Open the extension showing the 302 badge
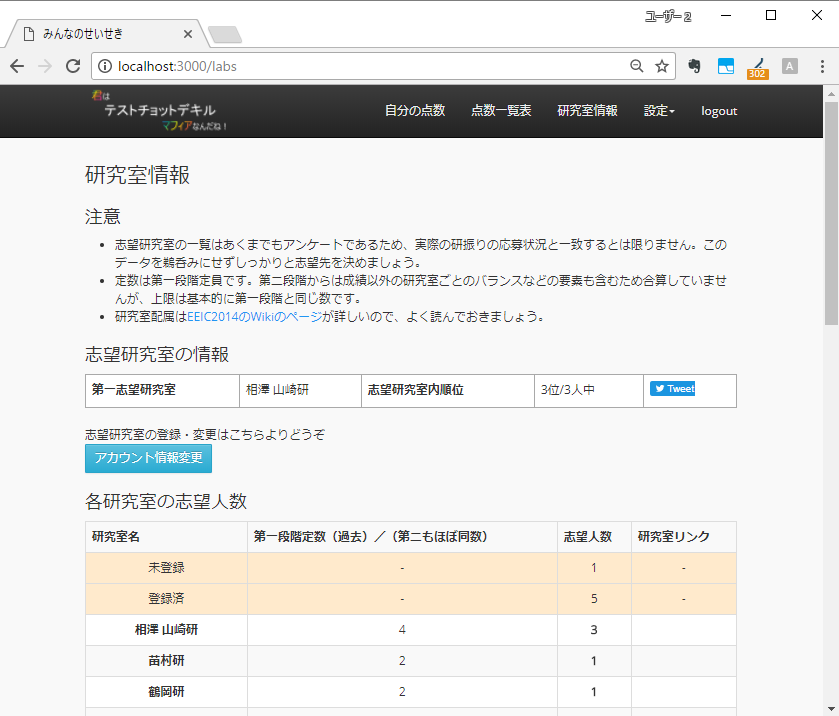Viewport: 839px width, 716px height. click(x=758, y=68)
